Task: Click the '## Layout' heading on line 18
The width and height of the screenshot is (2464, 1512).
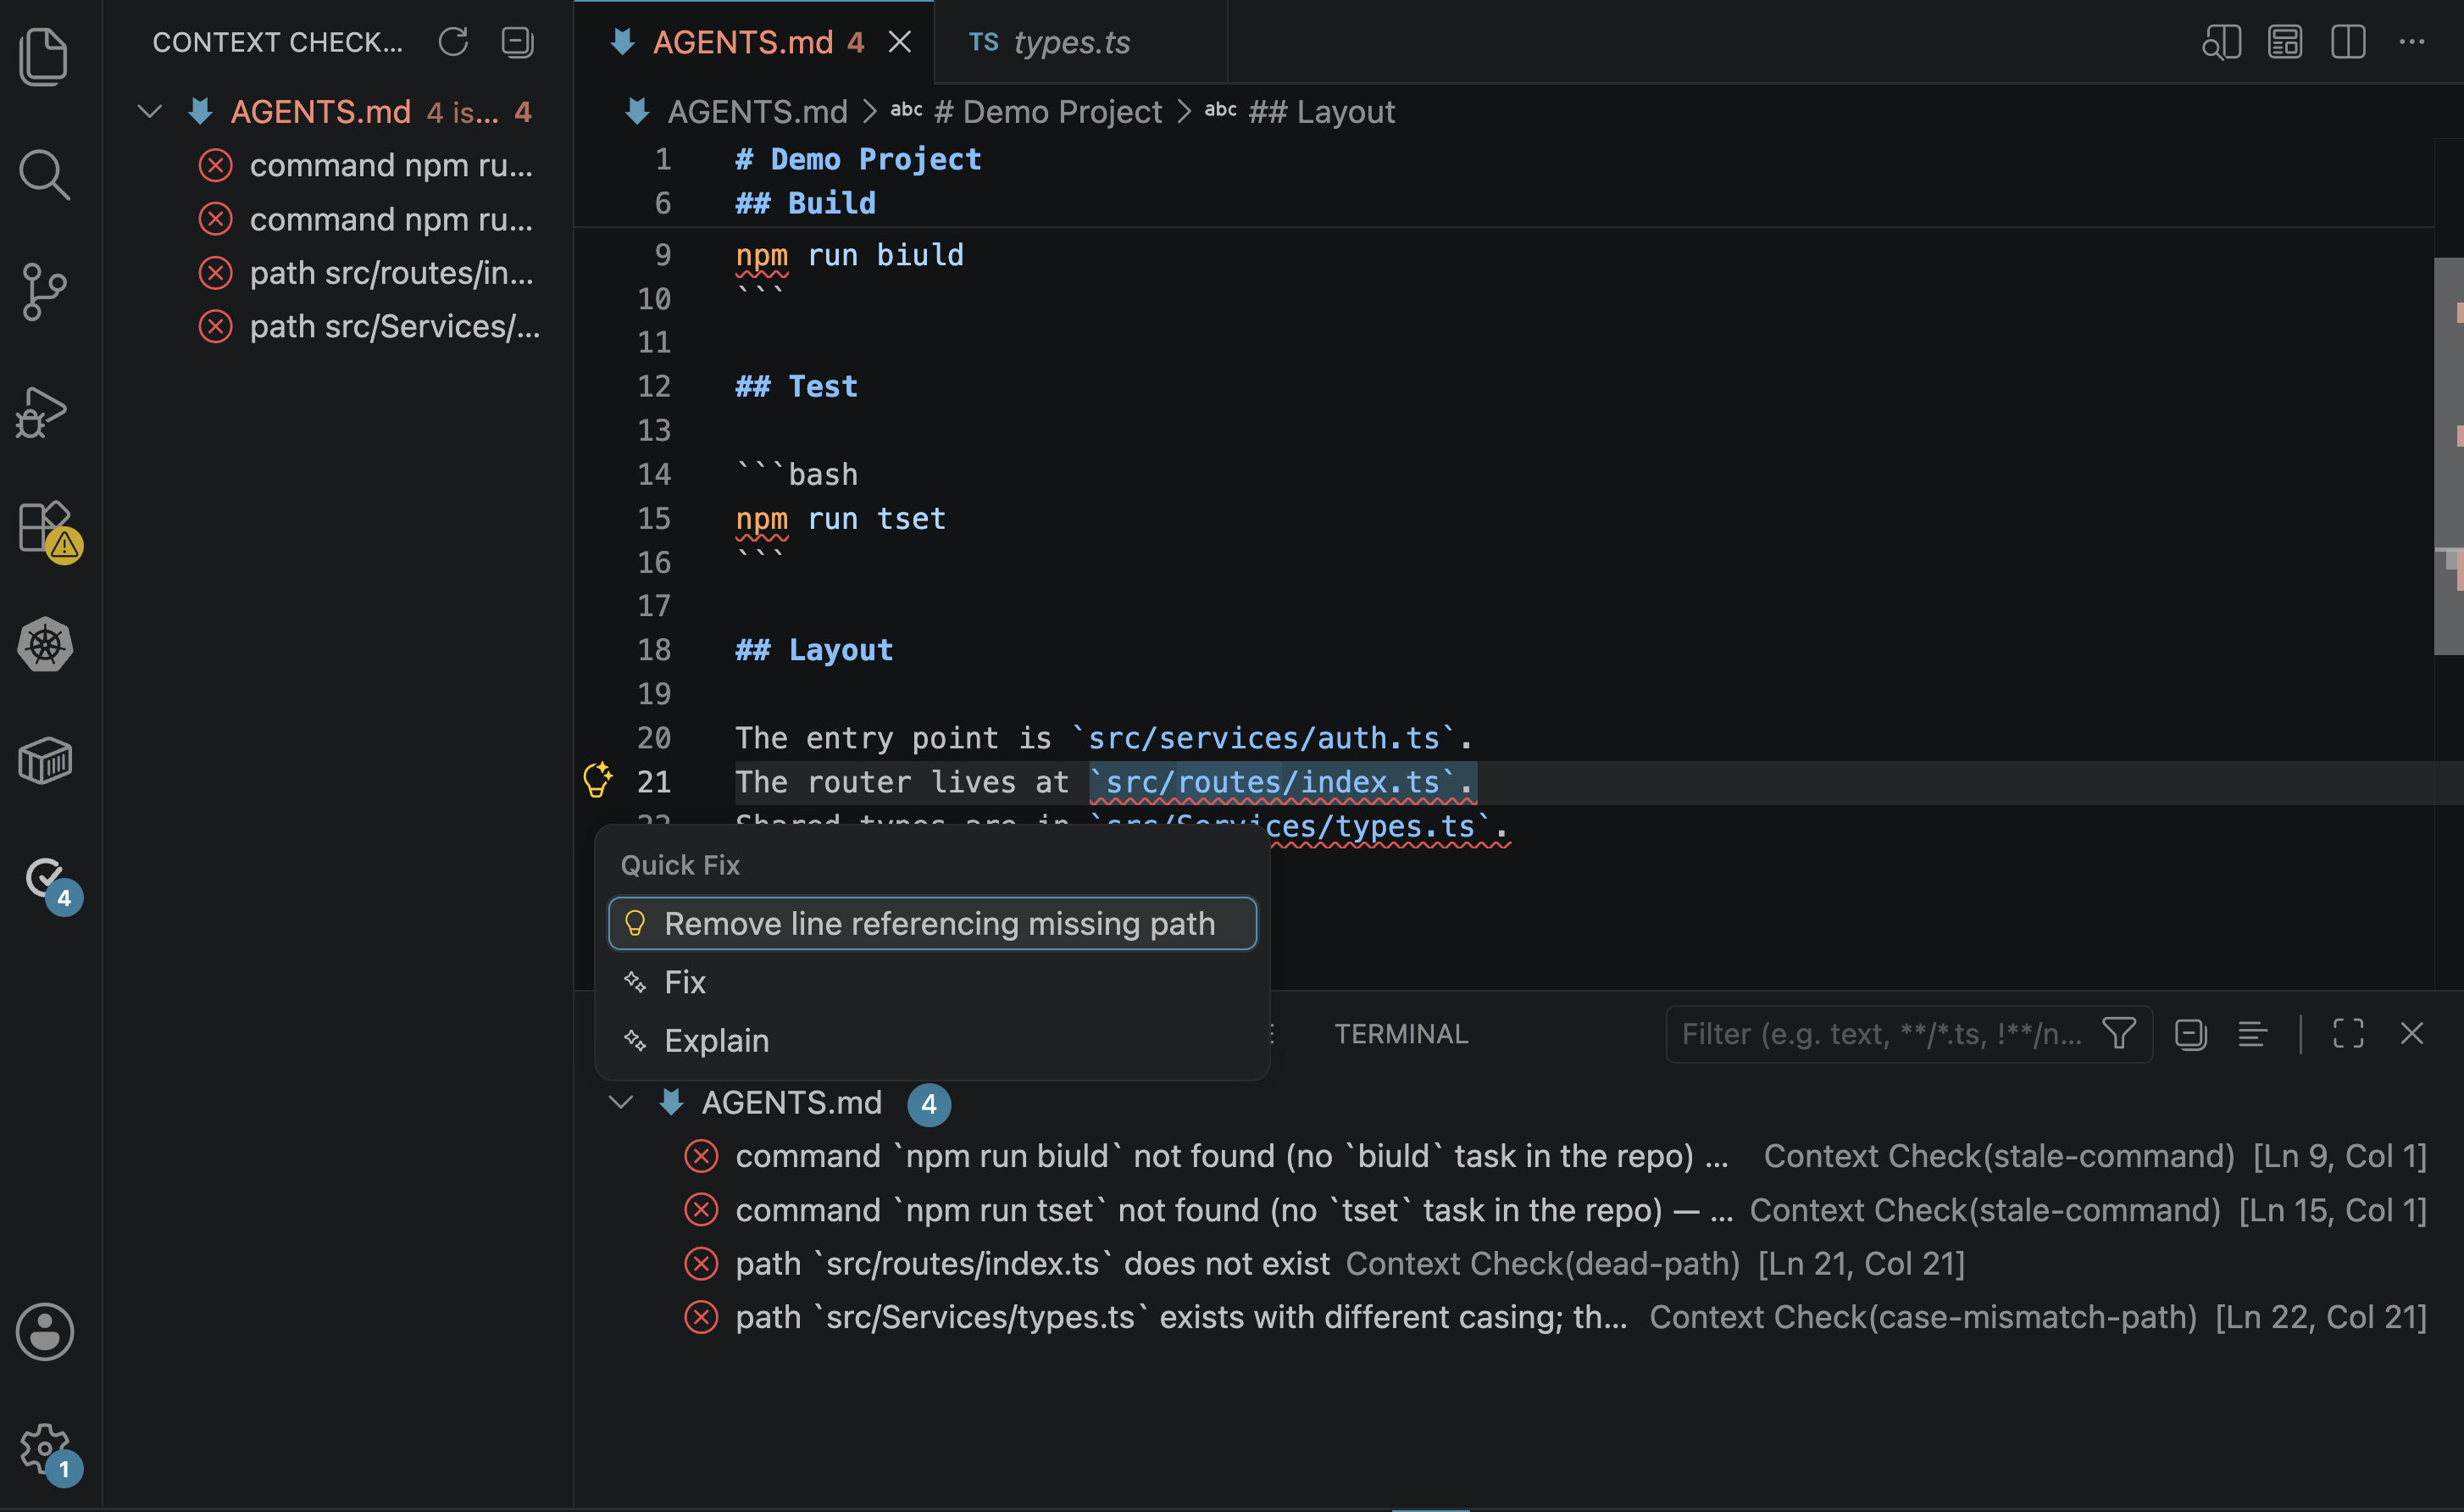Action: pos(814,650)
